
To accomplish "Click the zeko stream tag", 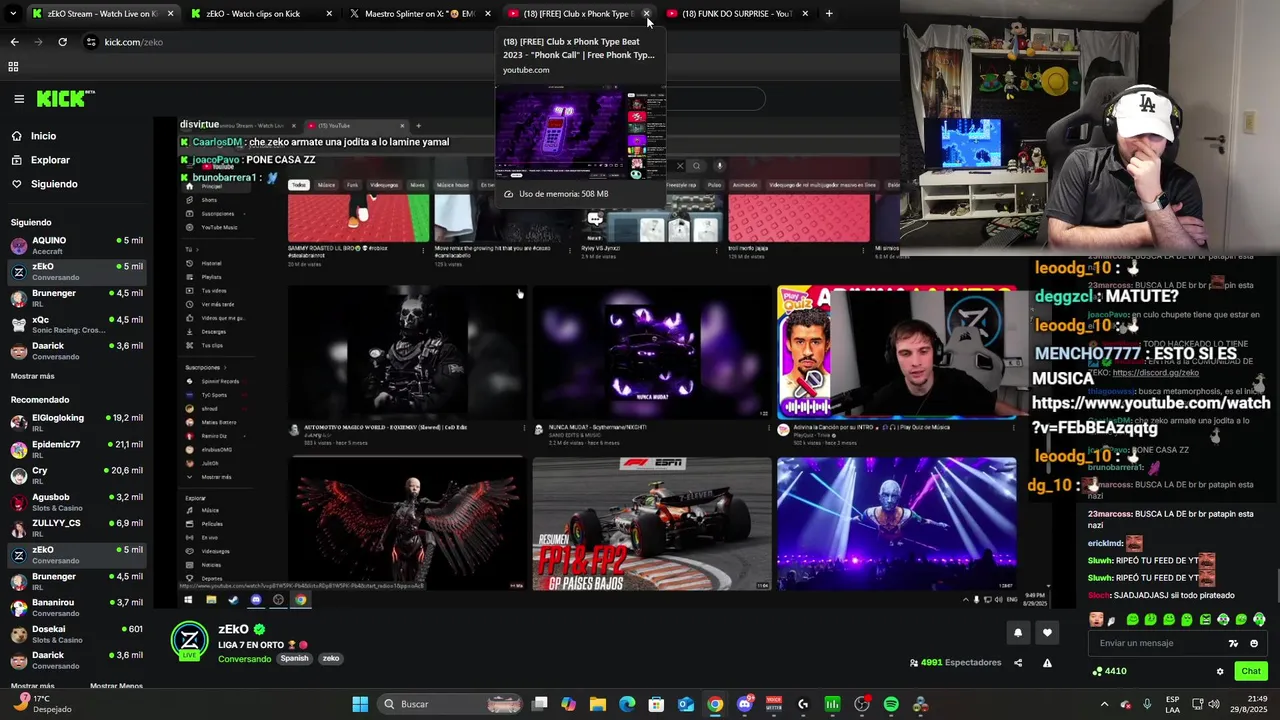I will coord(331,659).
